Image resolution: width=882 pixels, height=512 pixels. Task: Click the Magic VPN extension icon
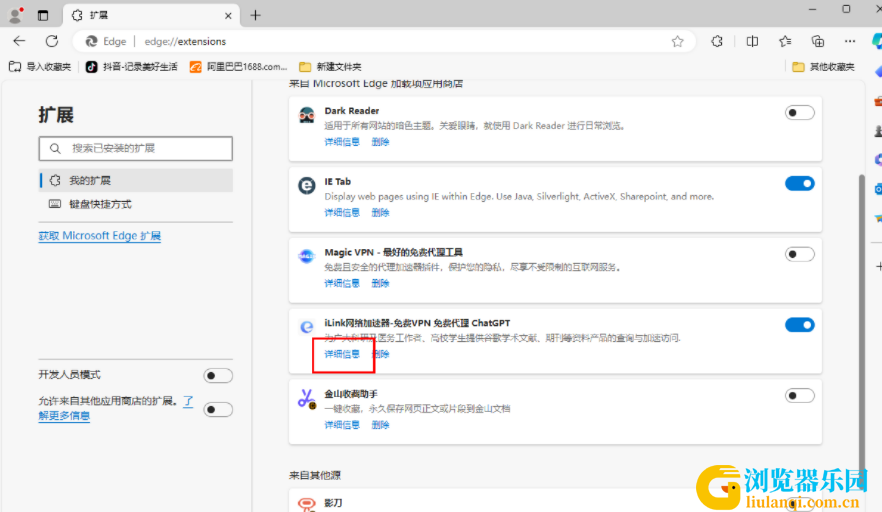pos(307,256)
